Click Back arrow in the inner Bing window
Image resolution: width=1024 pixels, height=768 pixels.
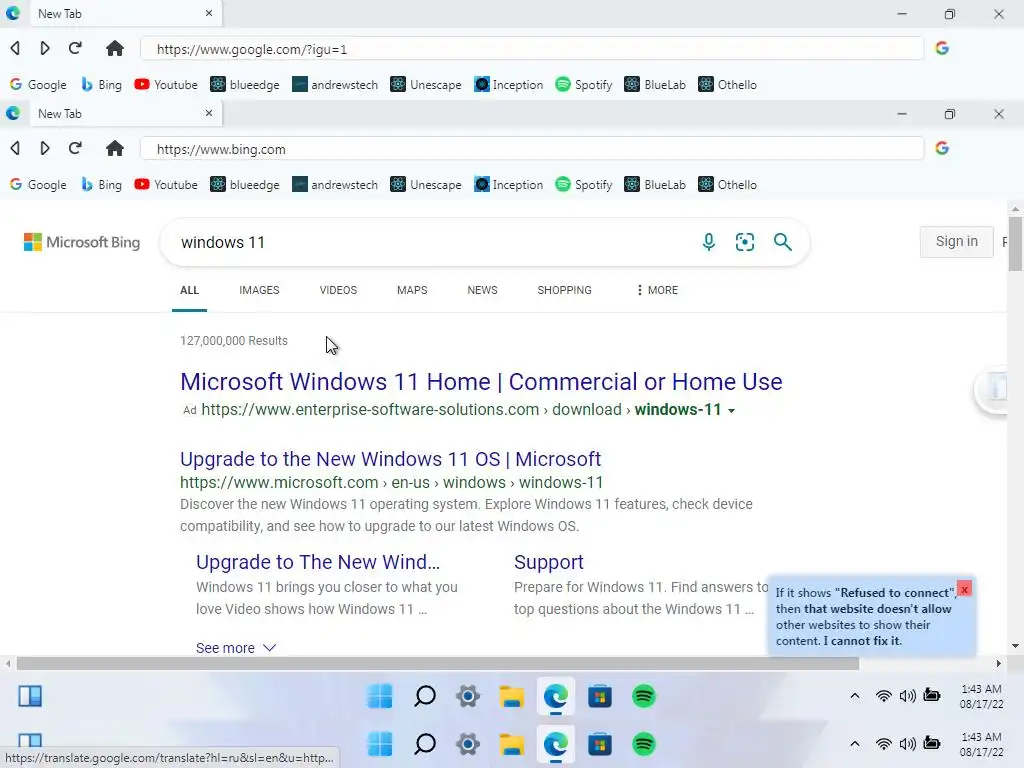[15, 148]
